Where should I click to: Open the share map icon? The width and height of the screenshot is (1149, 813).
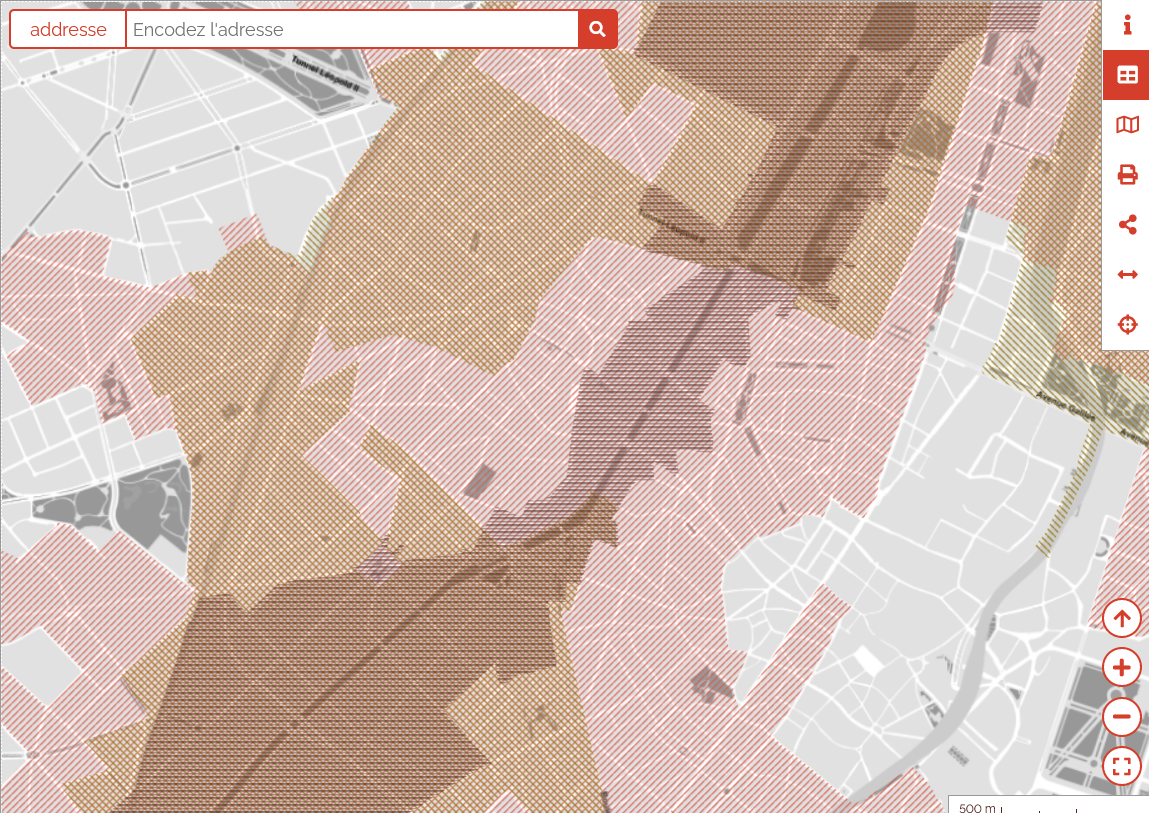point(1127,225)
